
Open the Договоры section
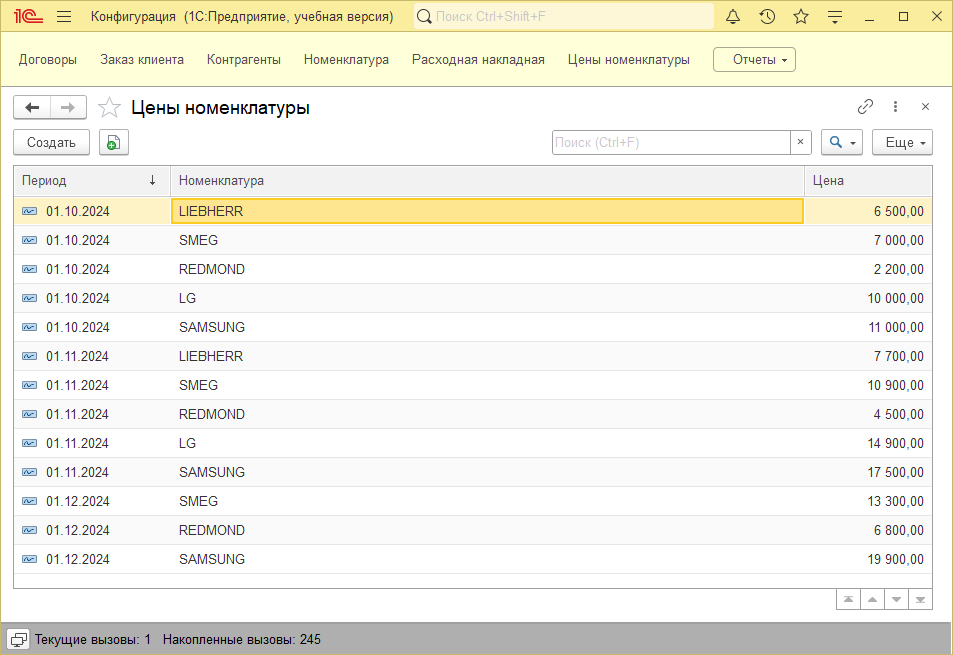coord(48,60)
